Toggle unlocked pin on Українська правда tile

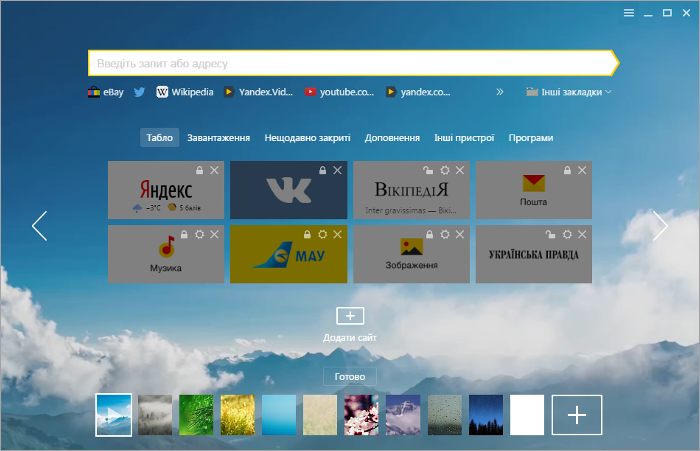click(x=550, y=234)
